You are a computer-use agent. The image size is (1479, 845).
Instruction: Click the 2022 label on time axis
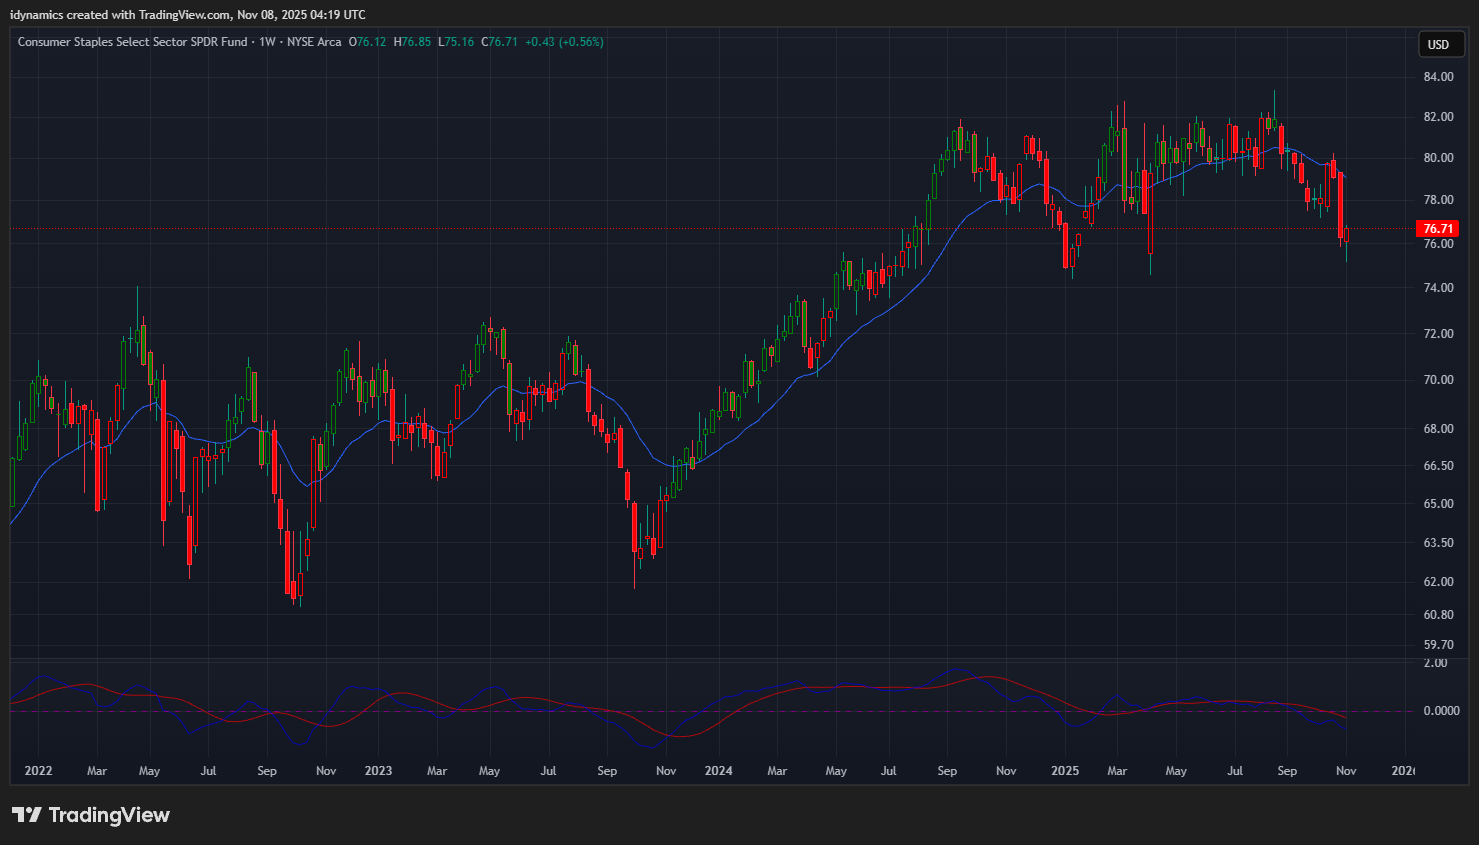click(x=38, y=771)
